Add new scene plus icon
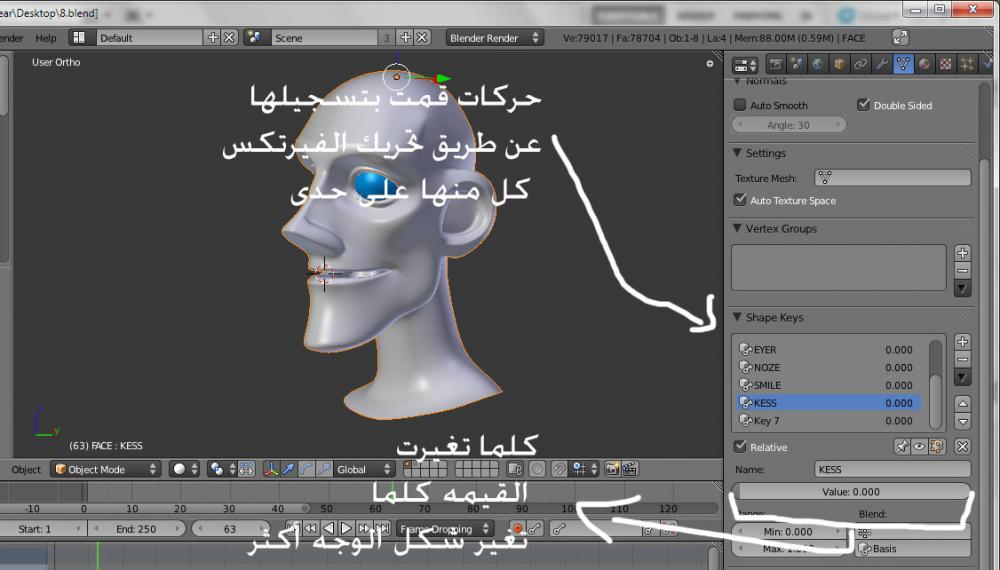This screenshot has width=1000, height=570. [405, 38]
